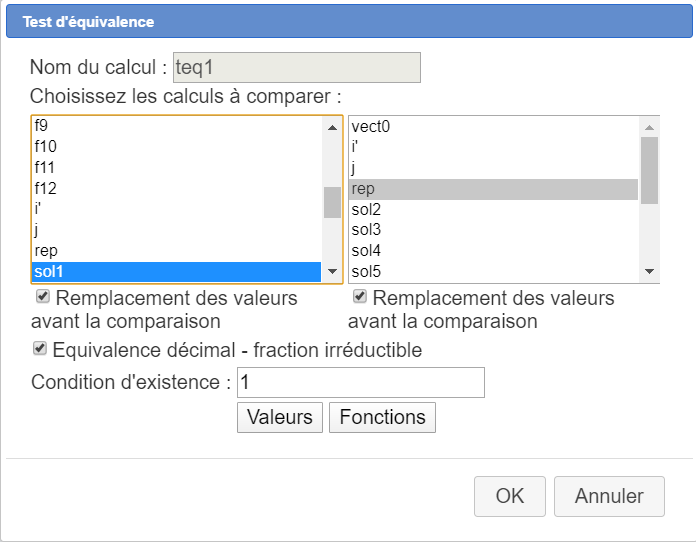
Task: Confirm with the OK button
Action: coord(510,495)
